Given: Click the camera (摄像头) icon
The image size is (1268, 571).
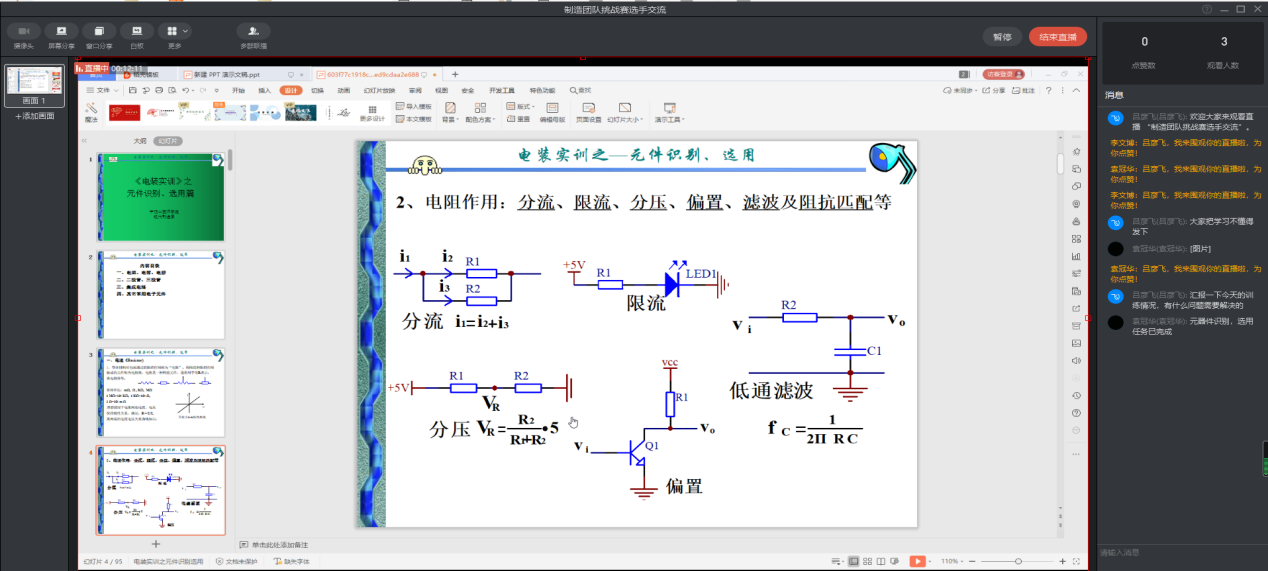Looking at the screenshot, I should point(23,32).
